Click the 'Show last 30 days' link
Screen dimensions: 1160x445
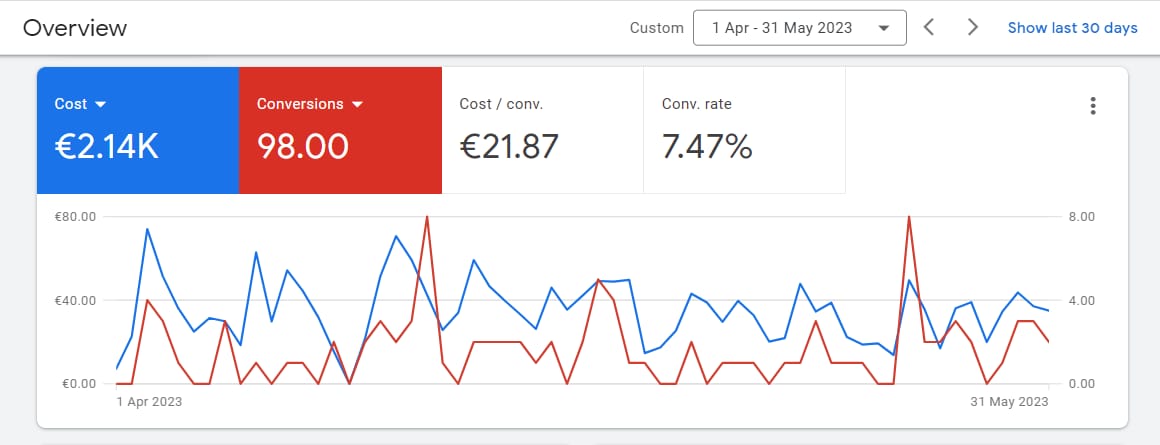click(x=1072, y=28)
